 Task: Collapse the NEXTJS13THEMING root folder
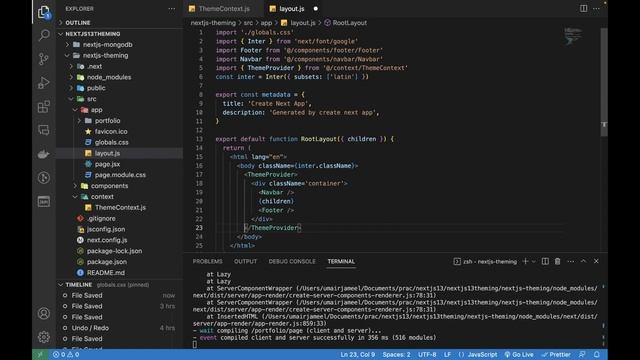pos(93,33)
